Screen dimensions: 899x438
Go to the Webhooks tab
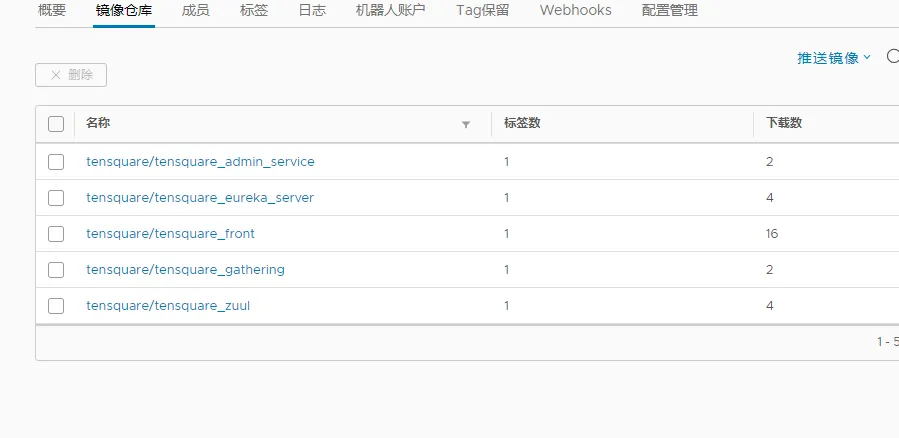tap(576, 11)
